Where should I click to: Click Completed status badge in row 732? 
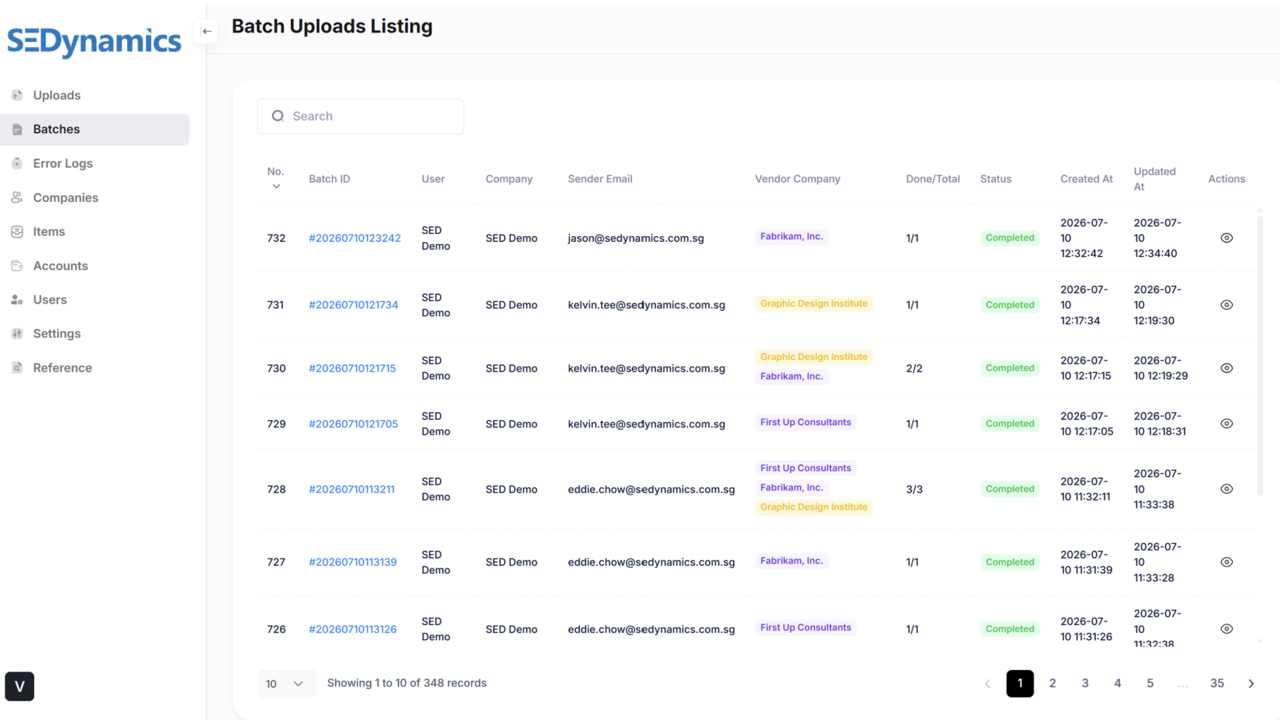pos(1010,238)
